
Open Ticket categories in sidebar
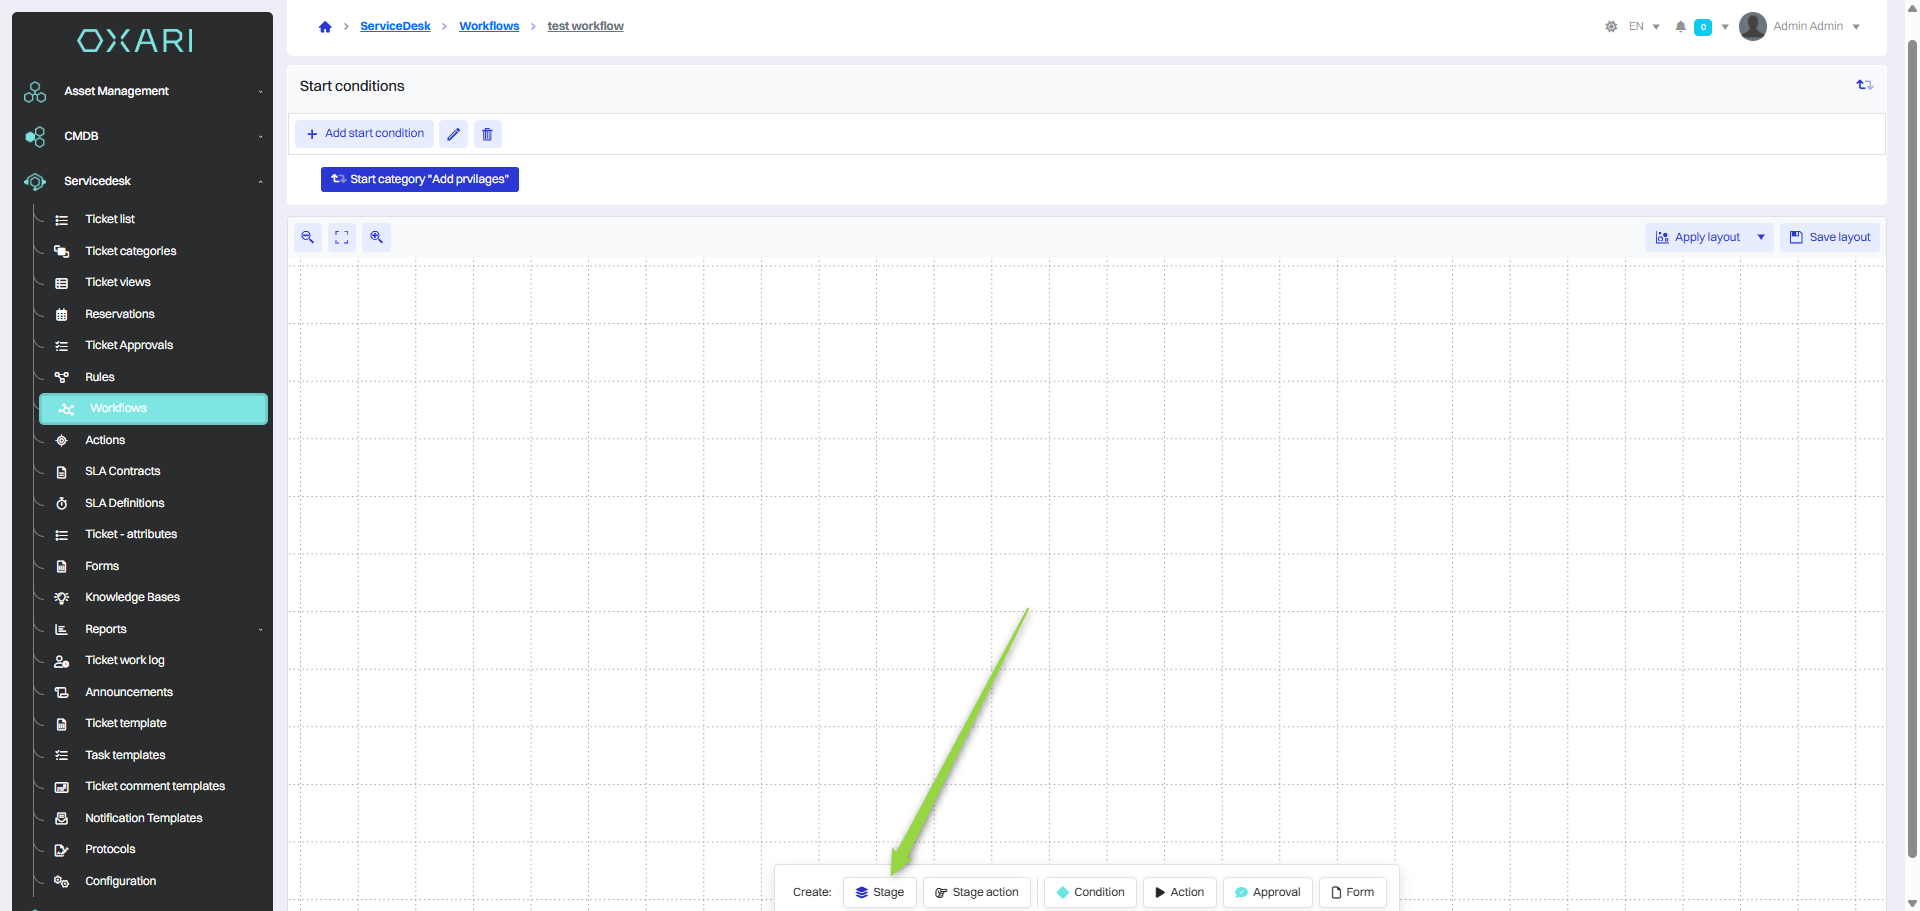pyautogui.click(x=130, y=251)
